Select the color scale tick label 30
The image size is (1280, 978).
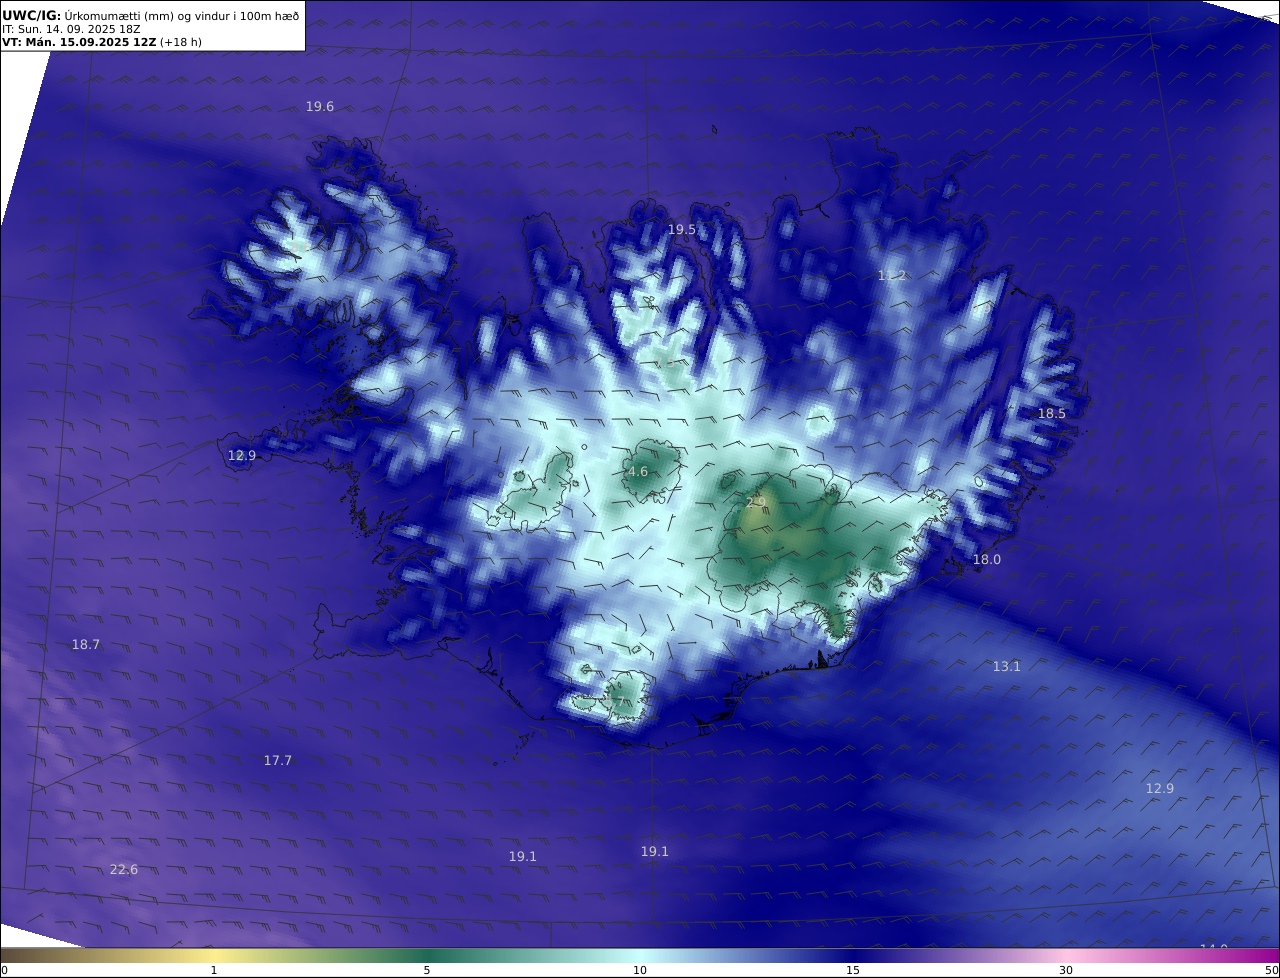(x=1066, y=970)
